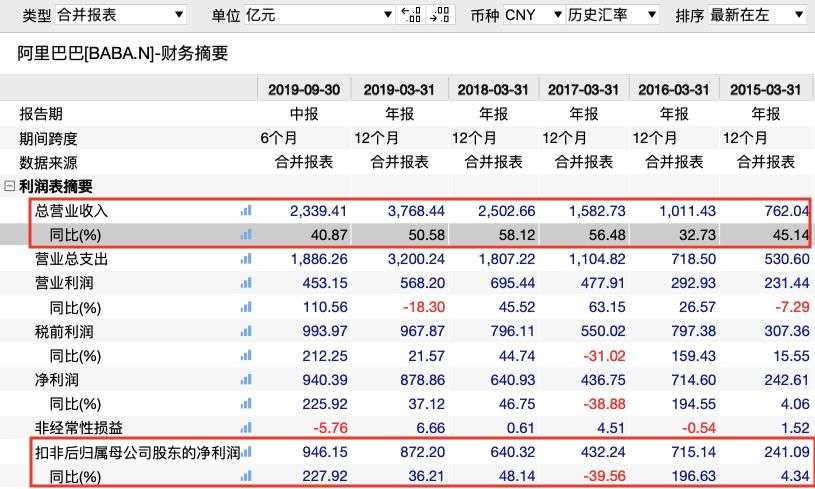Viewport: 815px width, 489px height.
Task: Open the 历史汇率 dropdown
Action: [612, 15]
